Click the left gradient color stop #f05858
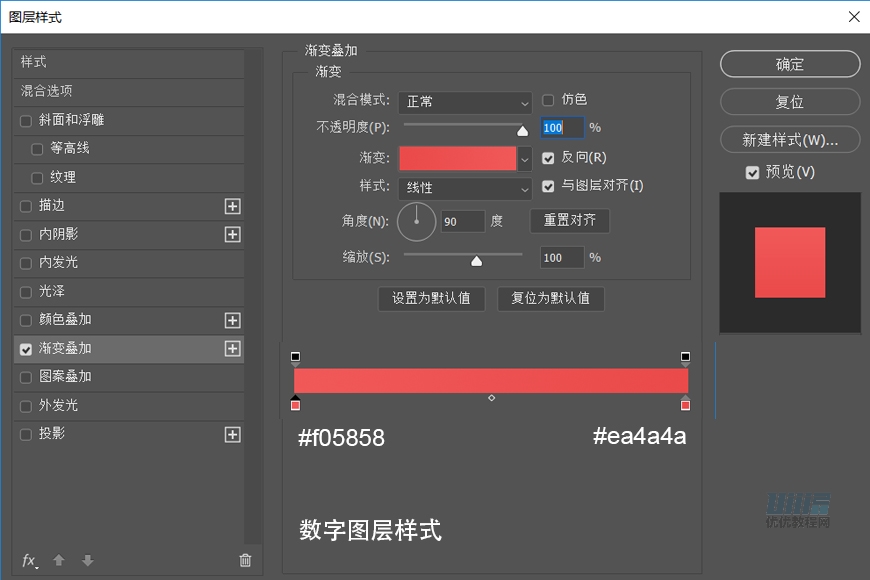 click(x=295, y=404)
